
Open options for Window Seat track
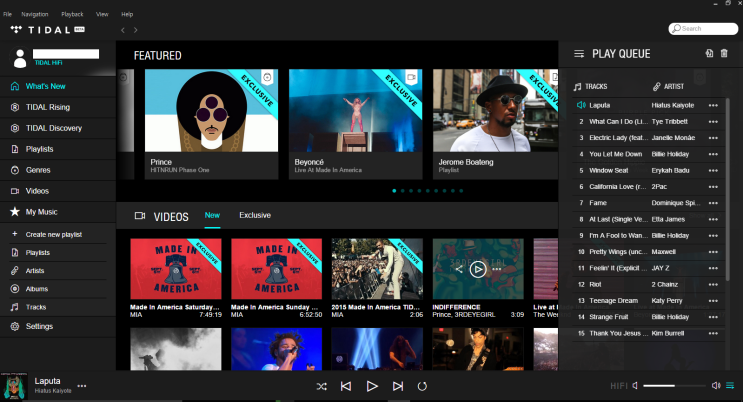pyautogui.click(x=713, y=171)
